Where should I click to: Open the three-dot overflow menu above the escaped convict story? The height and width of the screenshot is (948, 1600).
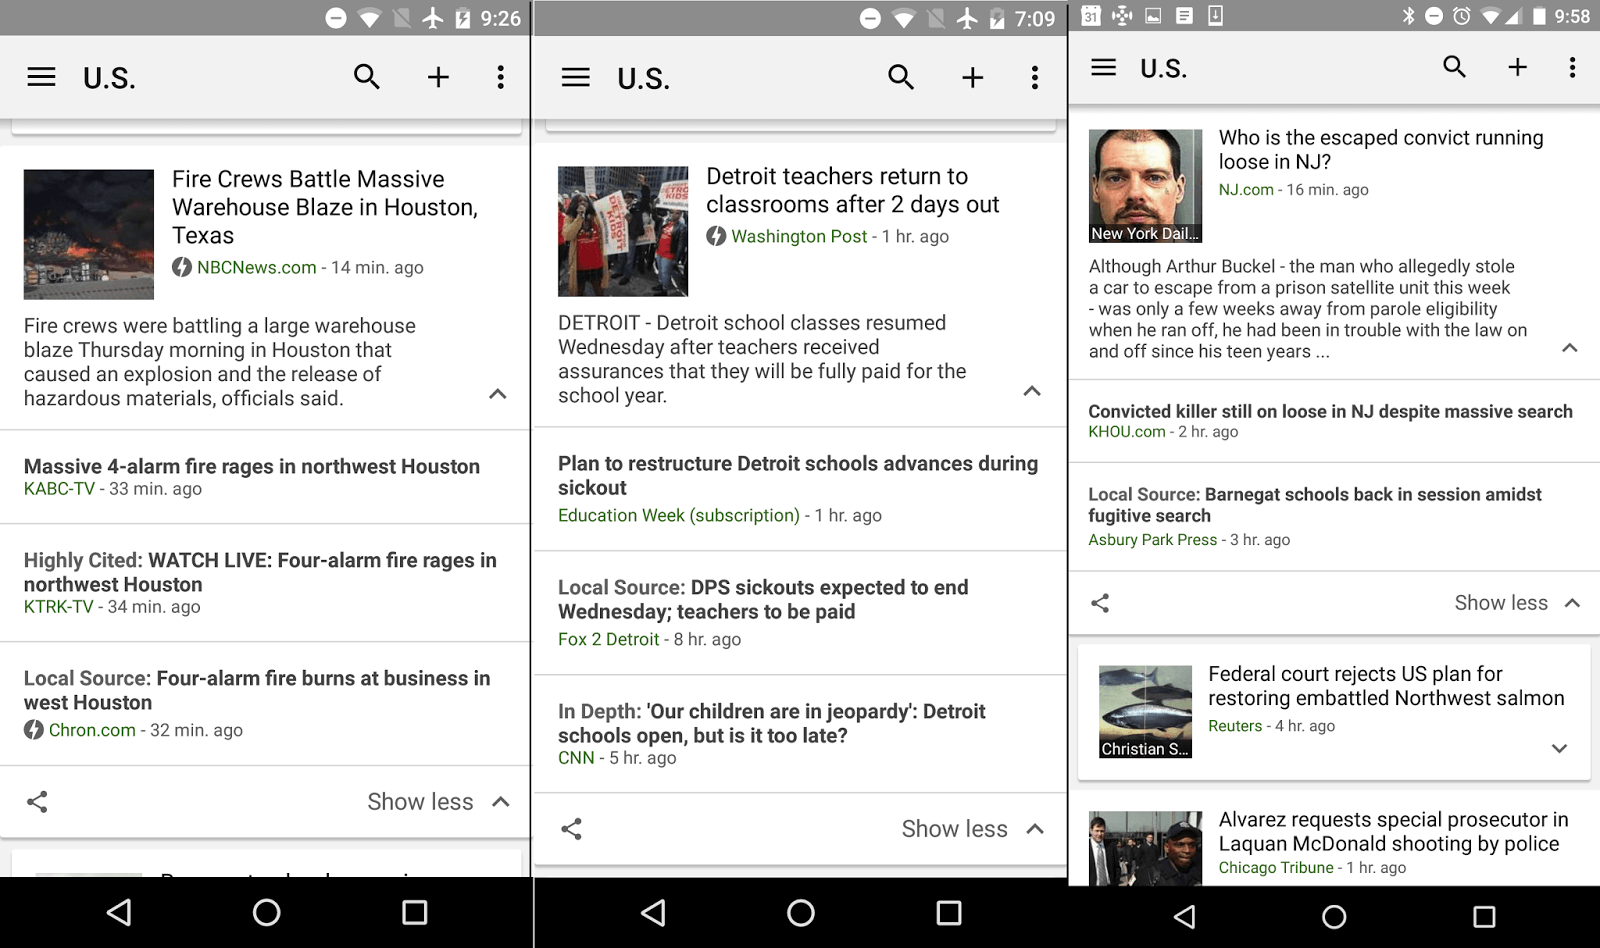tap(1572, 67)
